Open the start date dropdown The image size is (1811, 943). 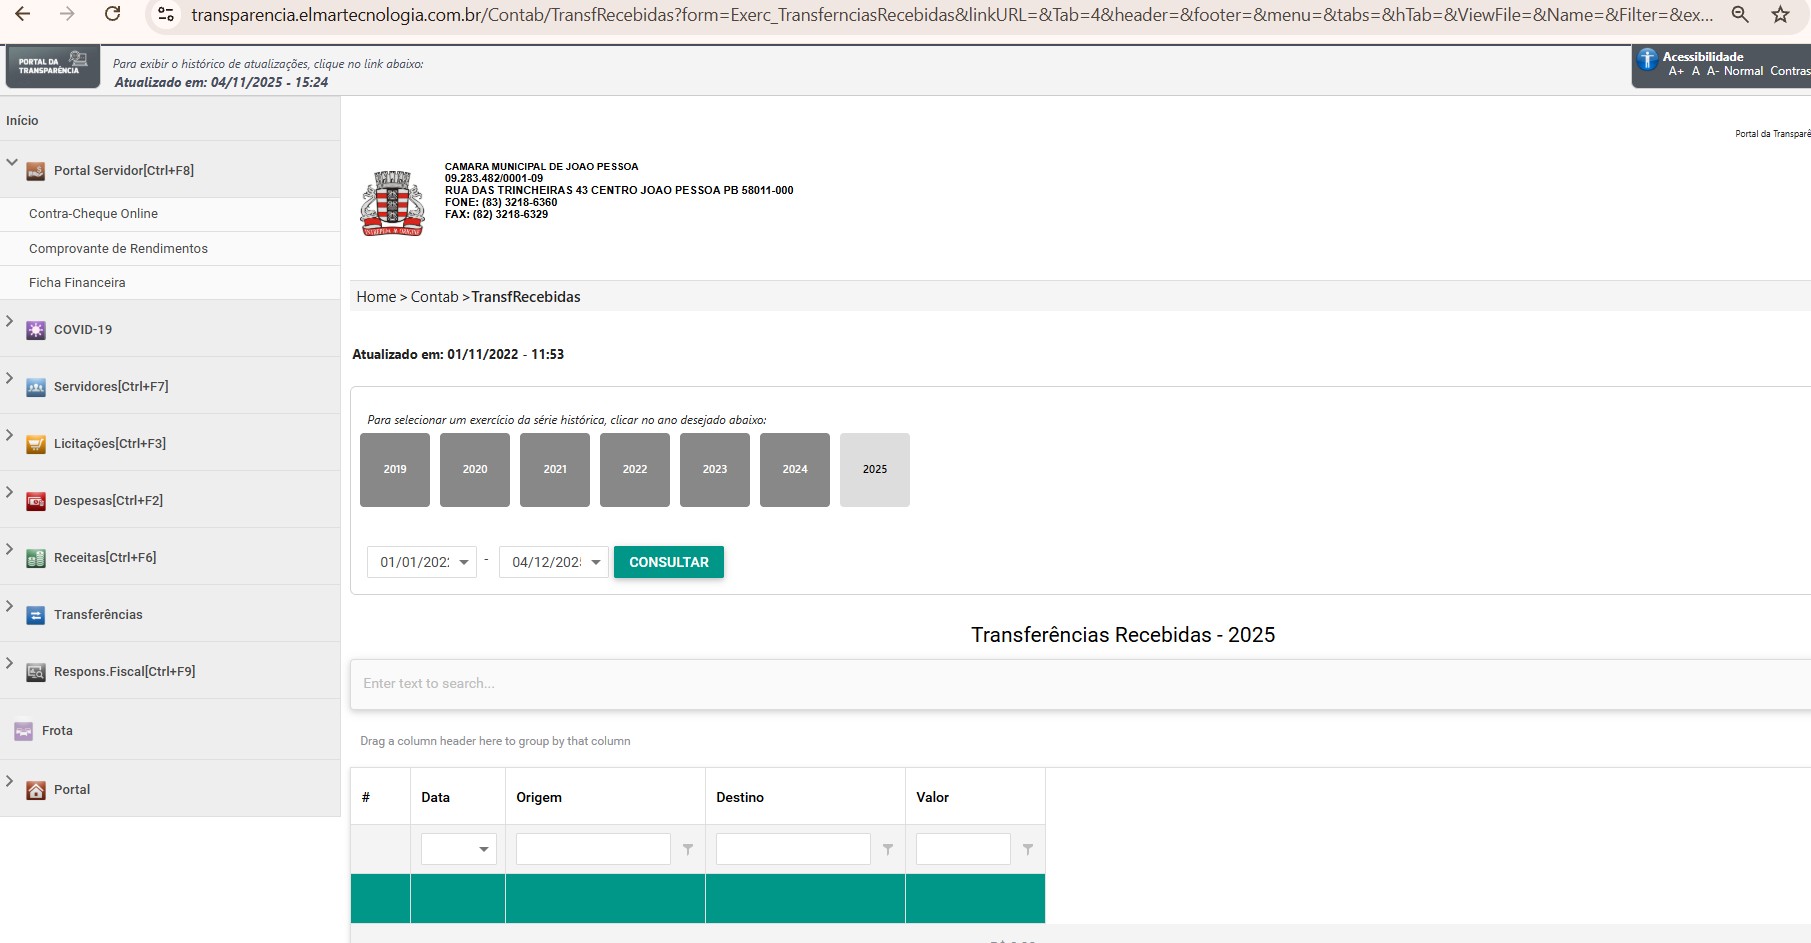[464, 562]
